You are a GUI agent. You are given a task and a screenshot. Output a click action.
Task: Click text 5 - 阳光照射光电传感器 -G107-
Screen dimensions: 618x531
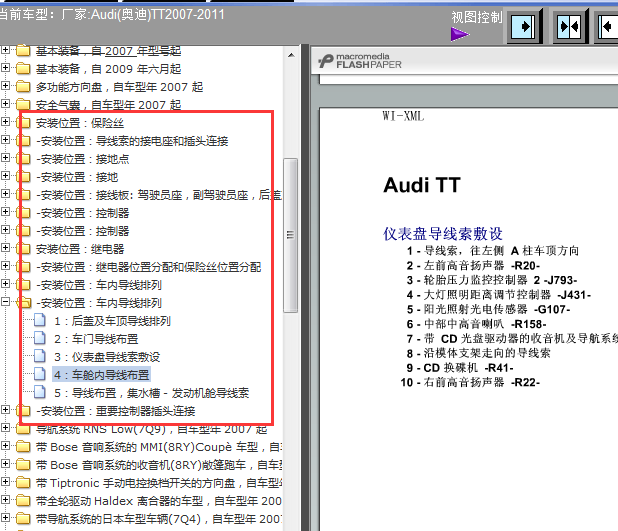click(x=488, y=309)
